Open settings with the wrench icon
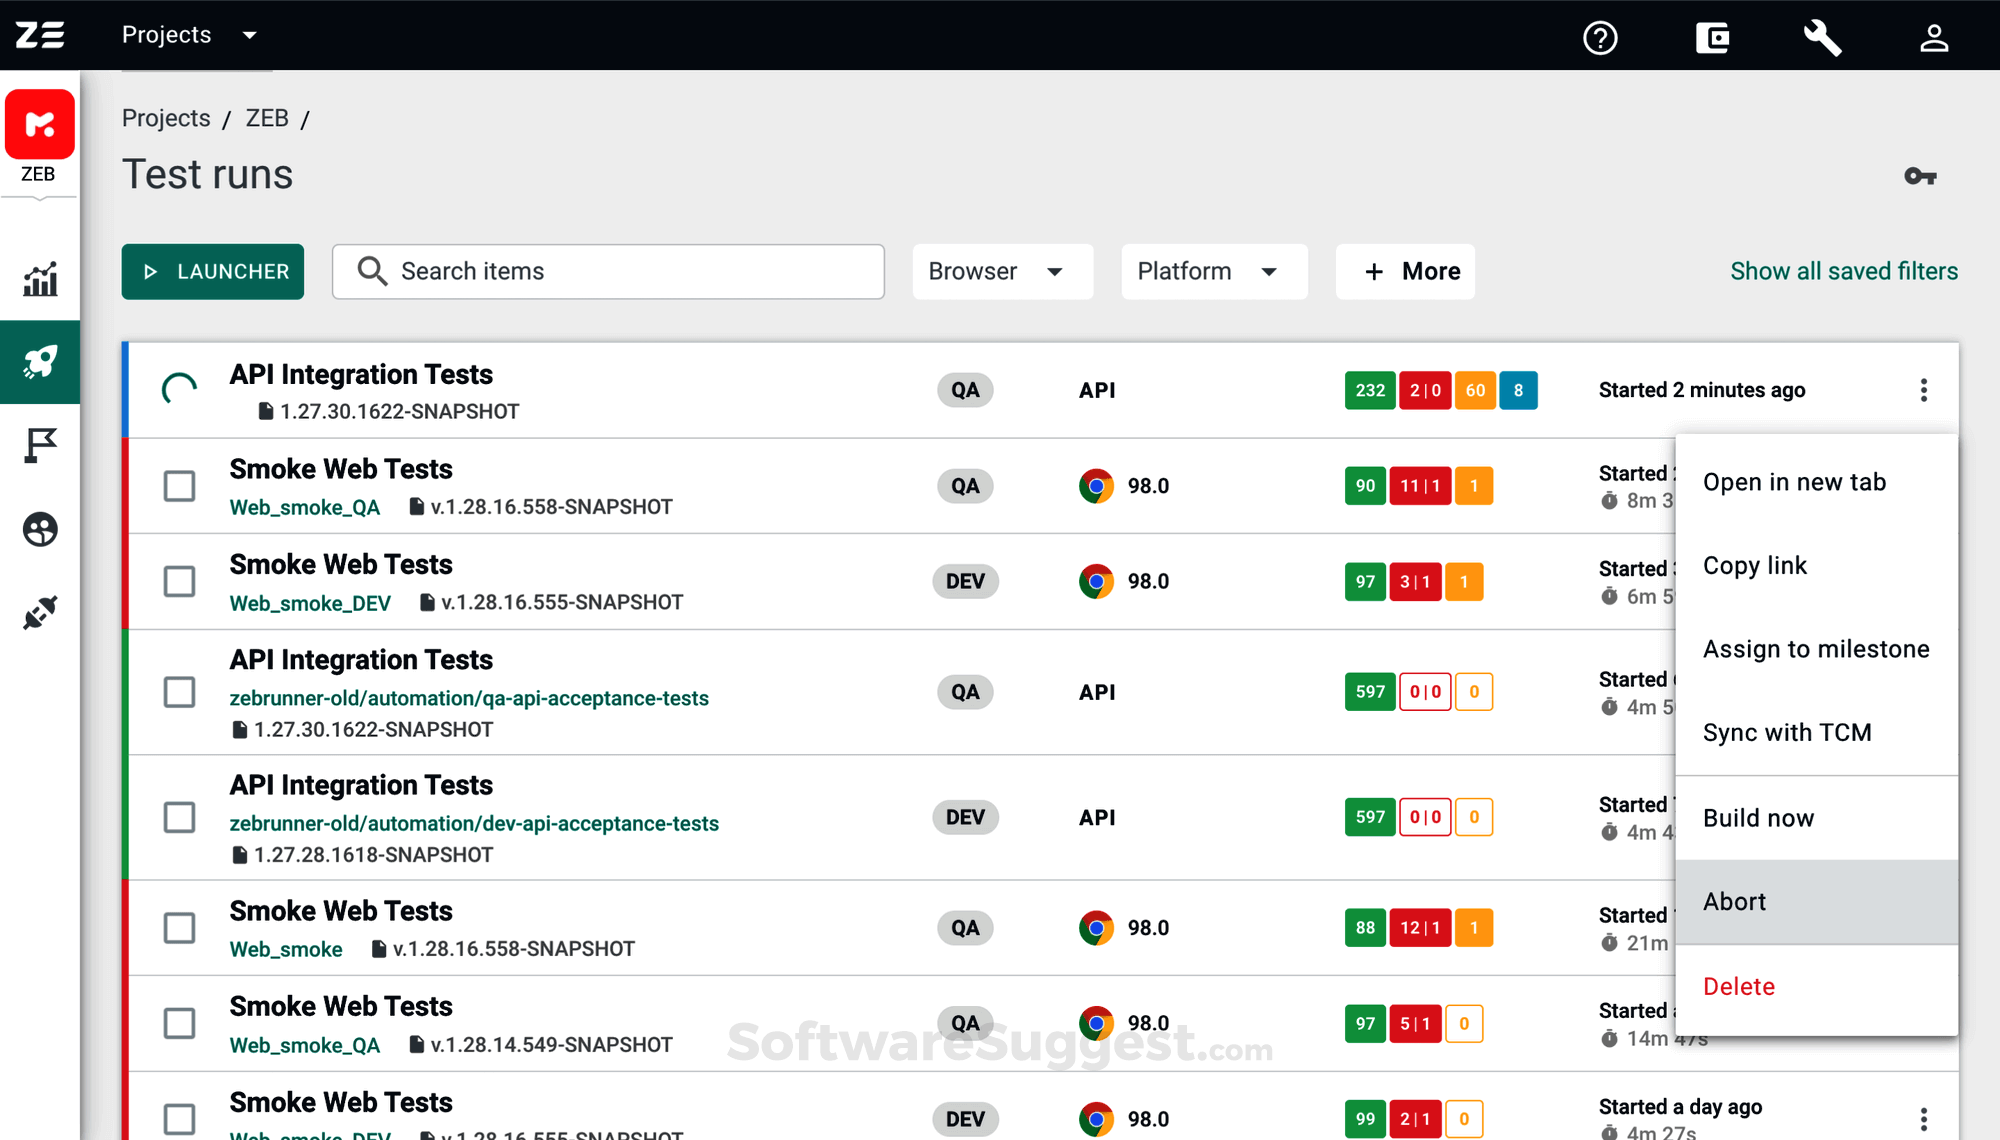Viewport: 2000px width, 1140px height. click(1821, 37)
